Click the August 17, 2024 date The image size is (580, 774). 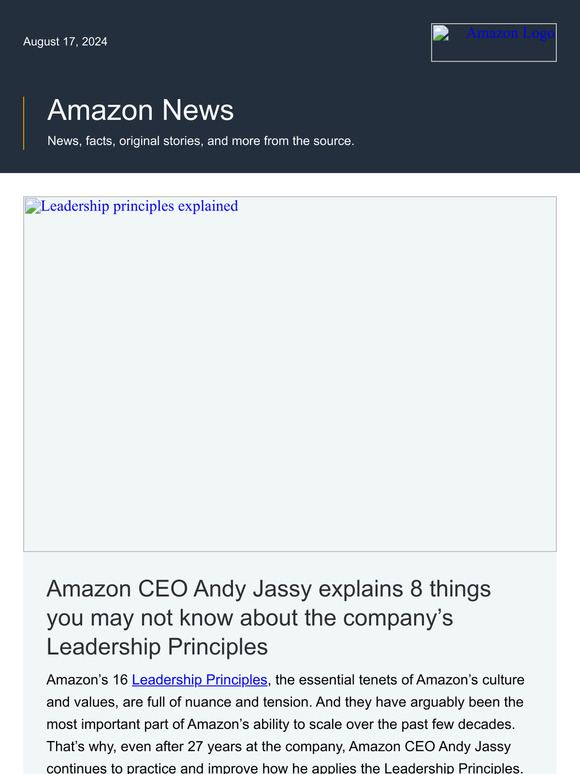click(x=65, y=41)
